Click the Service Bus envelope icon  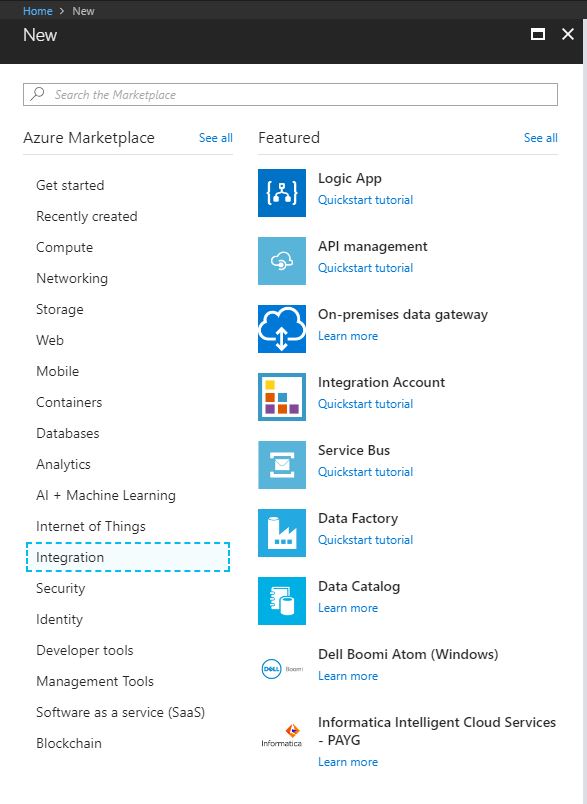[x=281, y=465]
